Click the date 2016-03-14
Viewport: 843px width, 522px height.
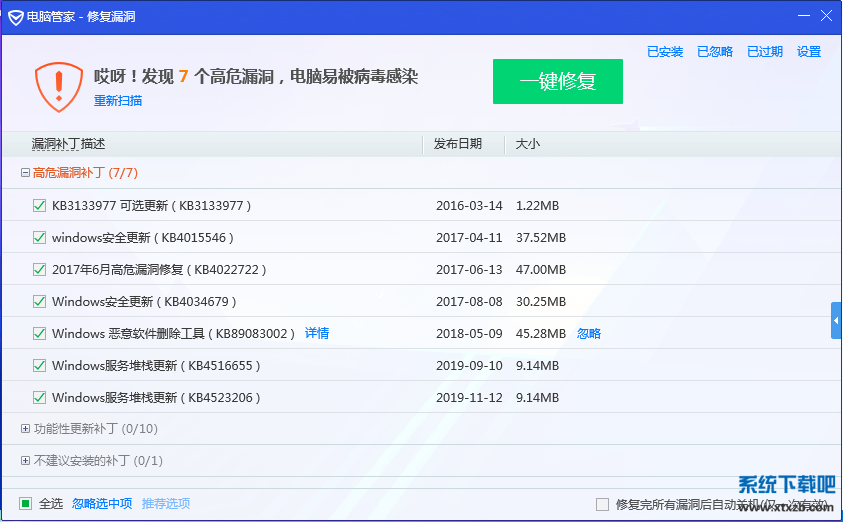pos(469,205)
